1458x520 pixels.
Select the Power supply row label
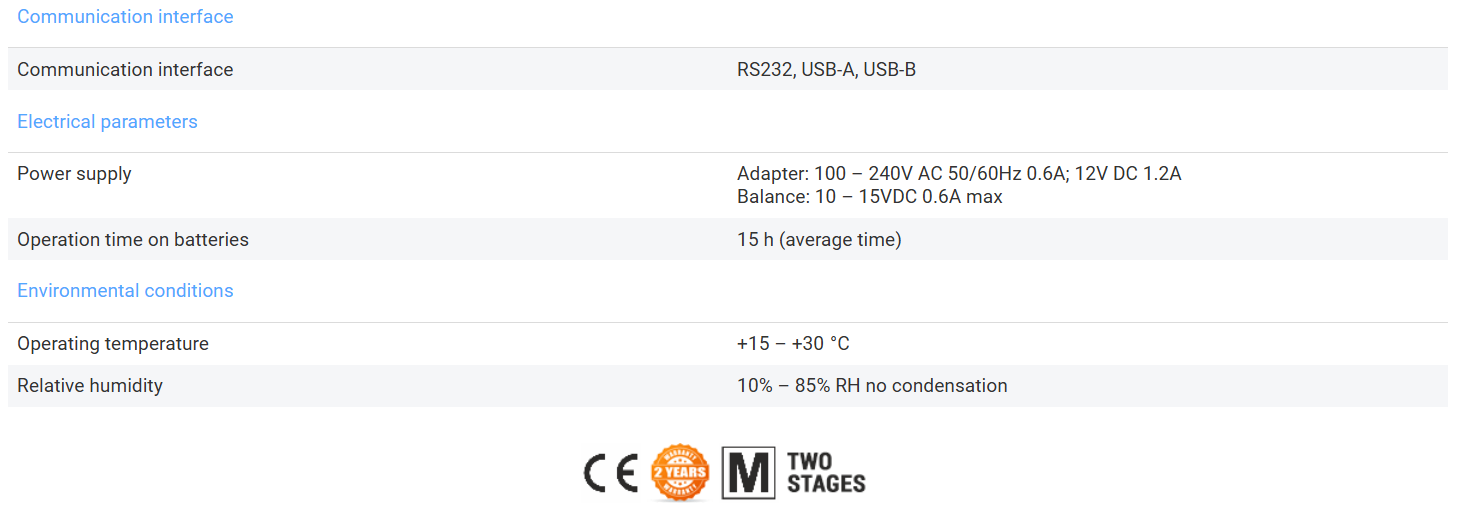click(74, 174)
